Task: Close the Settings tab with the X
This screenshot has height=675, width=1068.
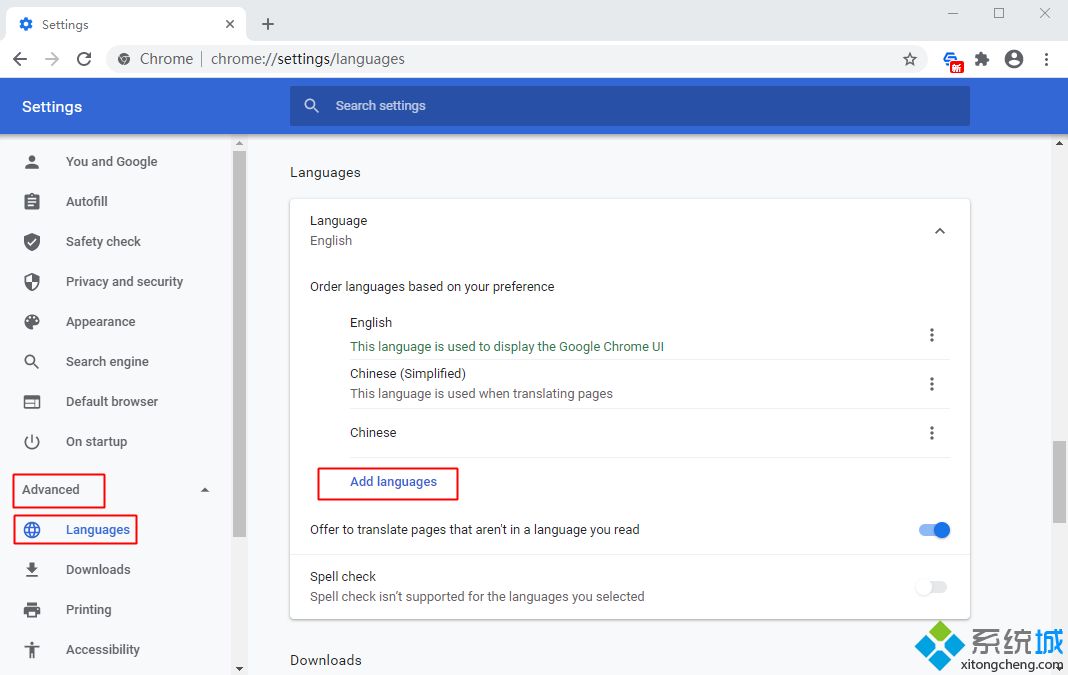Action: tap(230, 24)
